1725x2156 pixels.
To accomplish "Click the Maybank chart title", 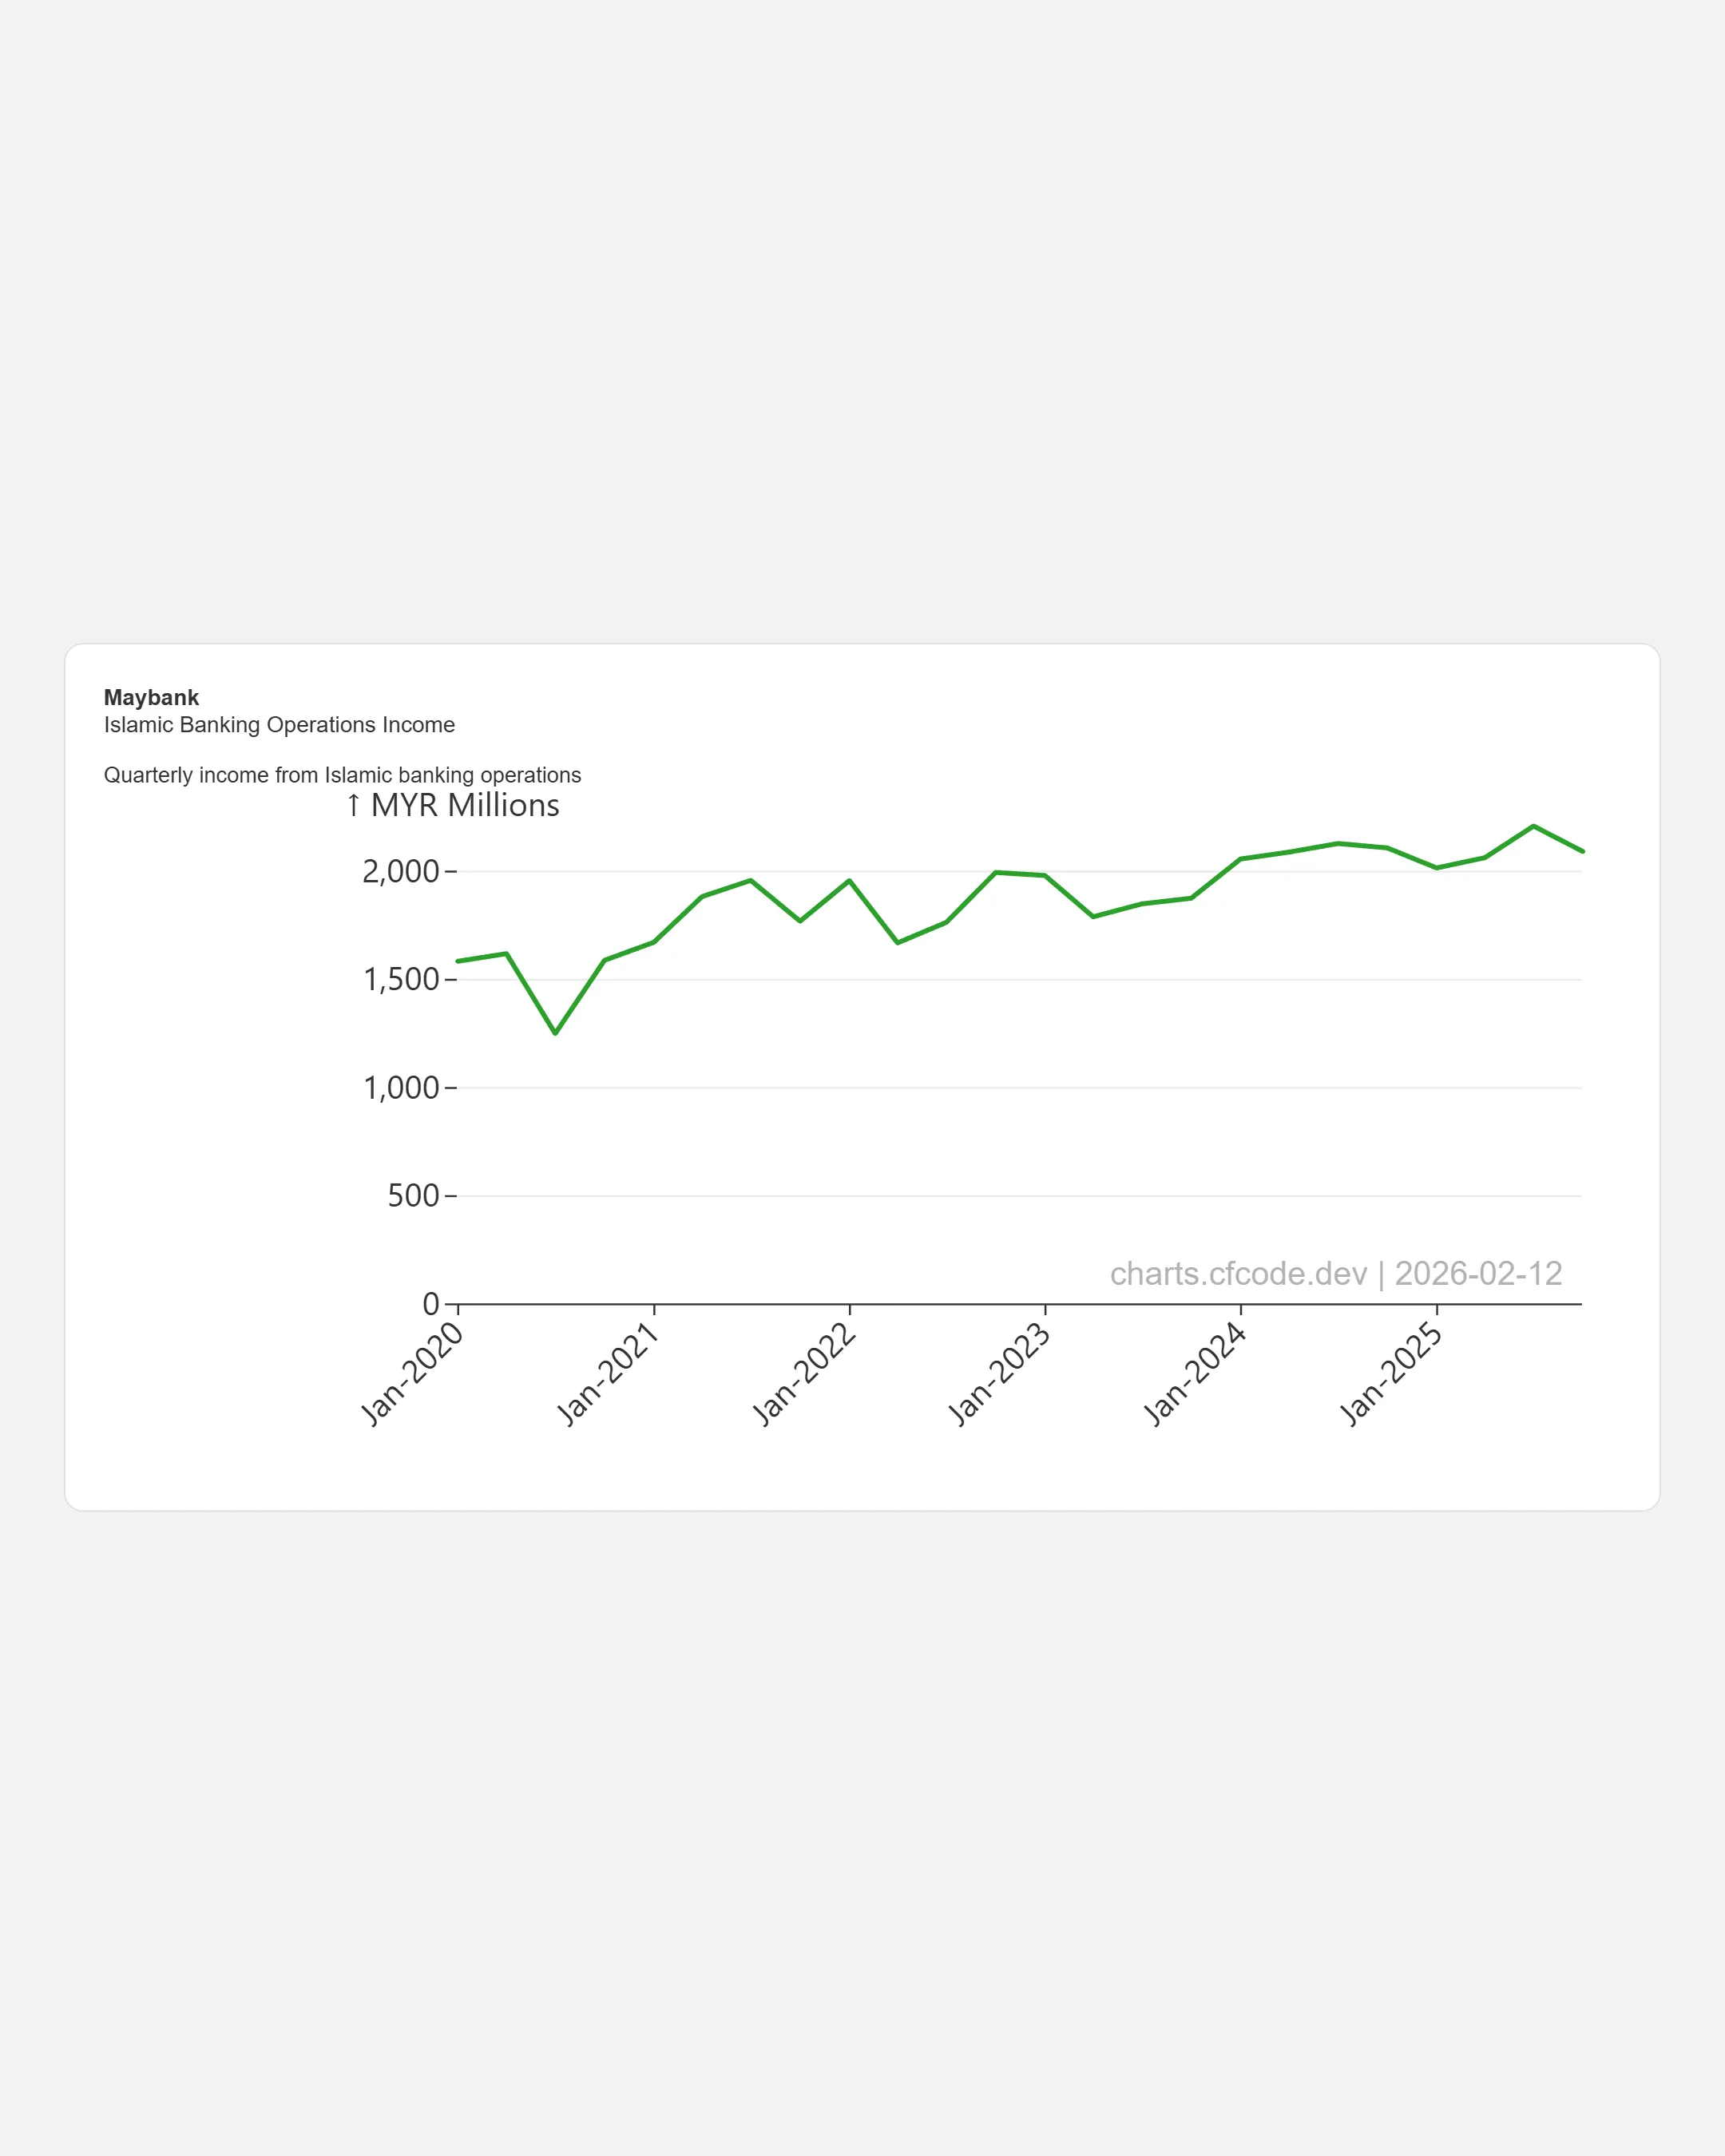I will [151, 698].
